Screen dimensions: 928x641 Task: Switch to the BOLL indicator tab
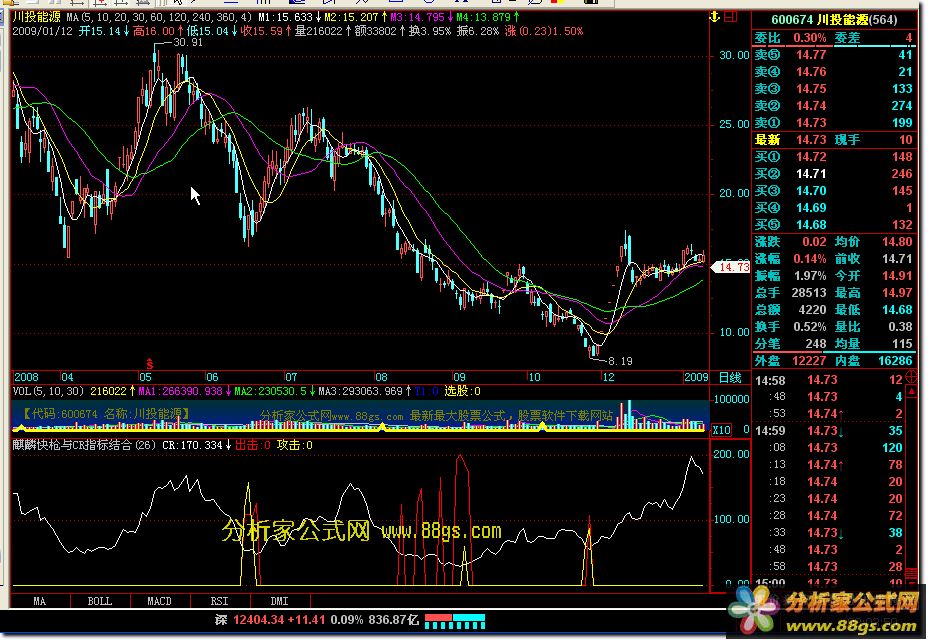click(99, 601)
